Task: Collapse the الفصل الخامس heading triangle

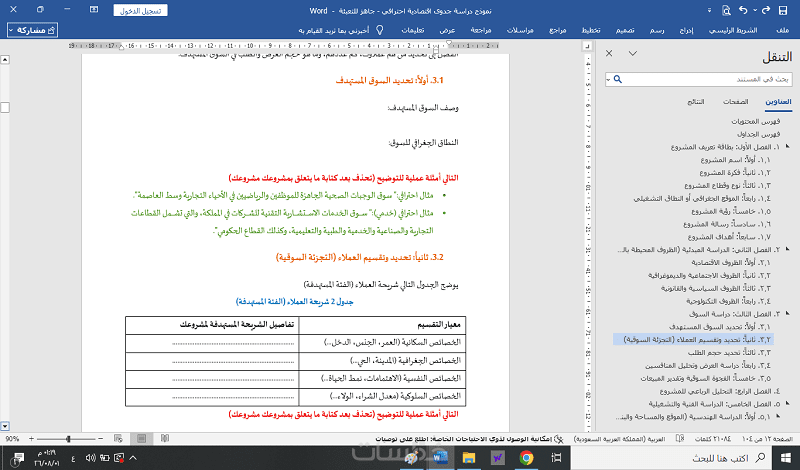Action: point(788,403)
